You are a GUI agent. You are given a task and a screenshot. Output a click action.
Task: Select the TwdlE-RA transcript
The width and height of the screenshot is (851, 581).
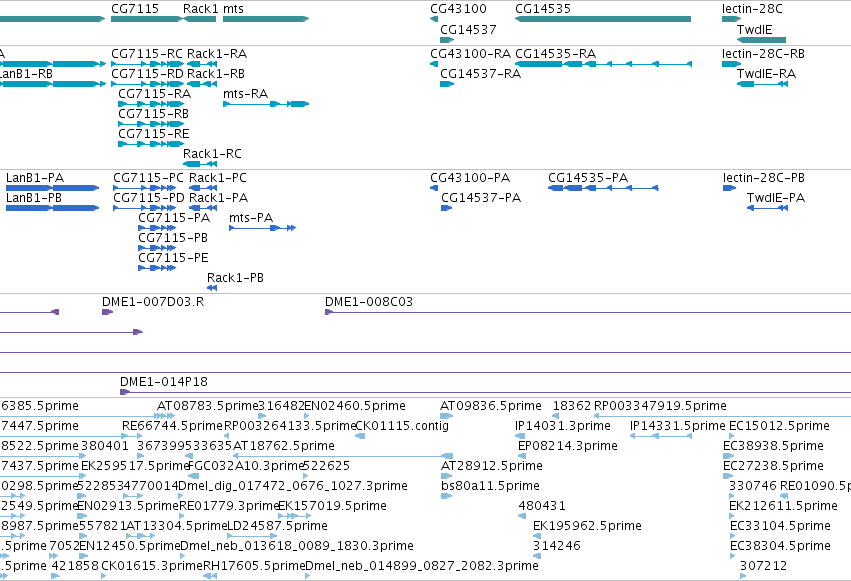[763, 84]
